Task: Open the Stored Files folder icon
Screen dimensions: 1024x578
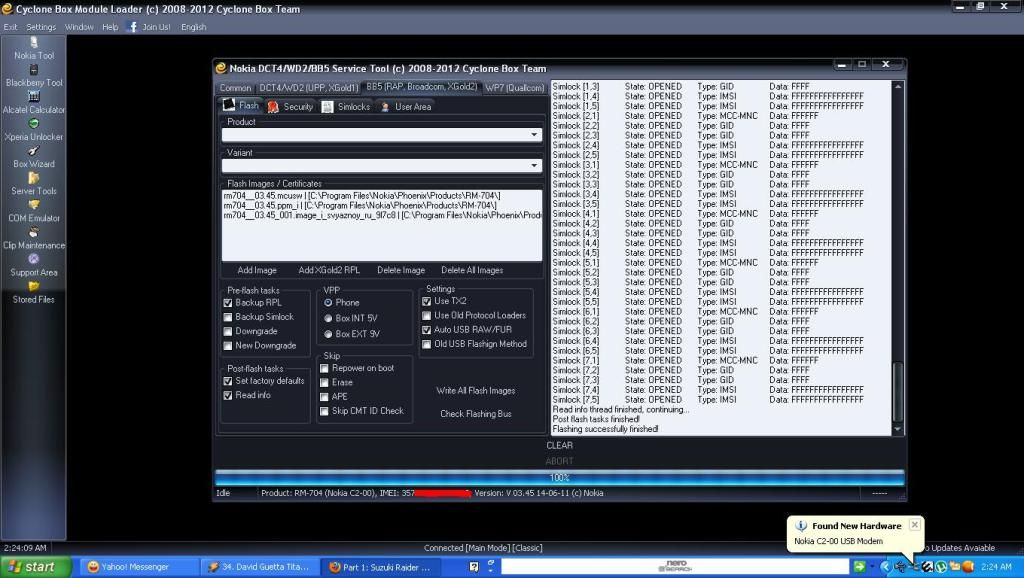Action: click(34, 286)
